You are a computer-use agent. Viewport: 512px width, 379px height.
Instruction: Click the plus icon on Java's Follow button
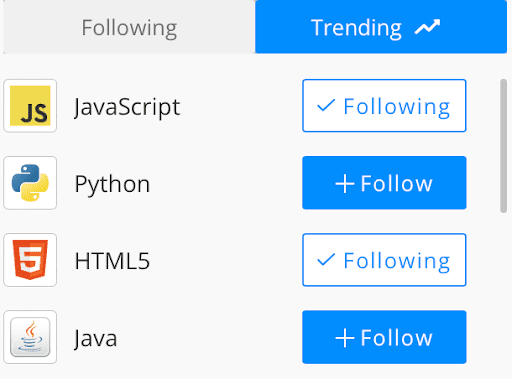[345, 338]
